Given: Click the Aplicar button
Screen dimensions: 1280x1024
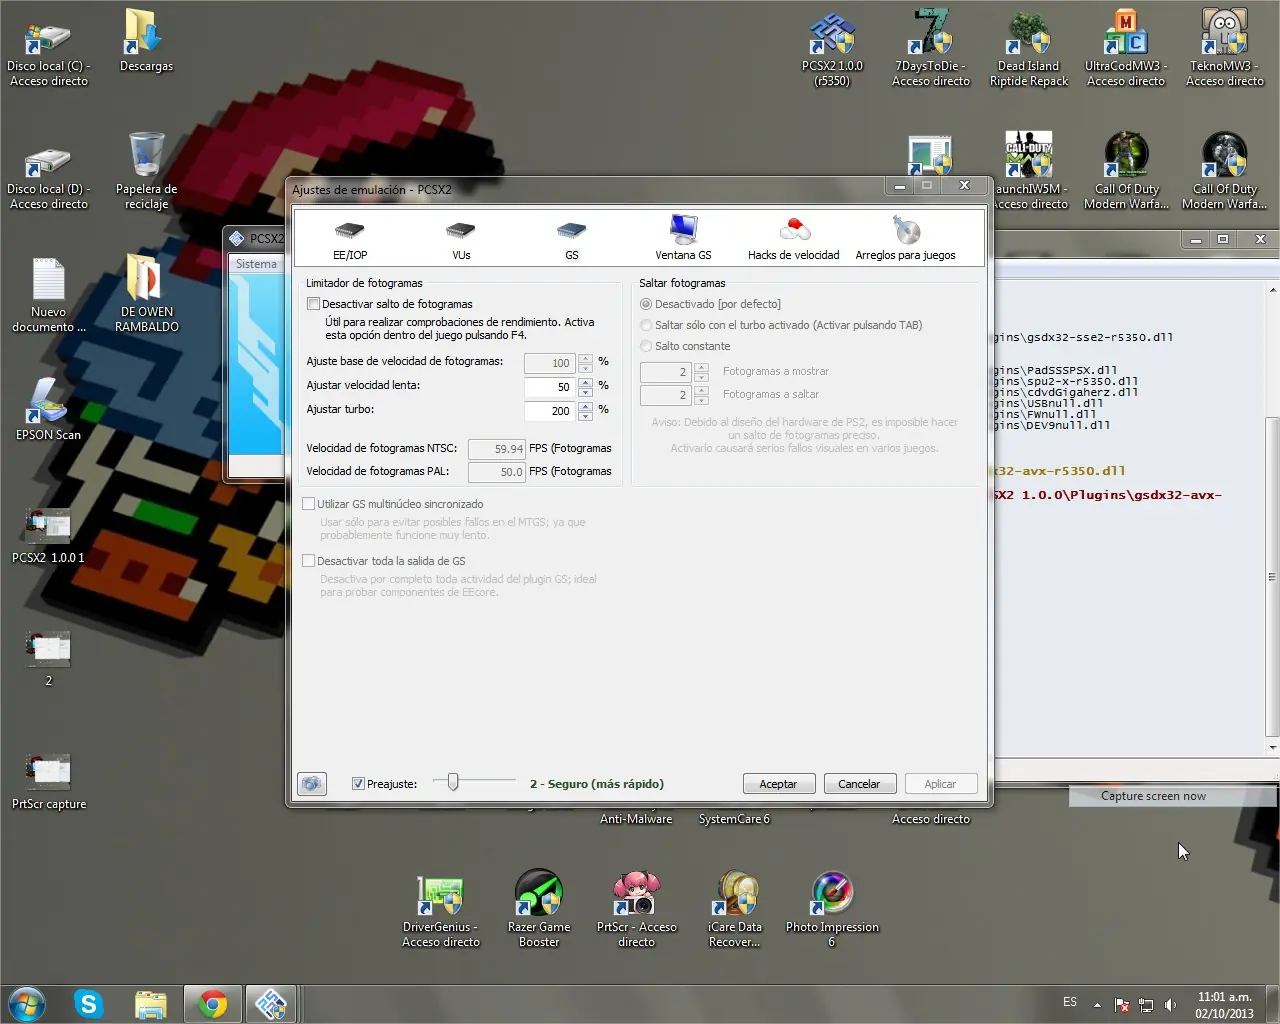Looking at the screenshot, I should pyautogui.click(x=940, y=784).
